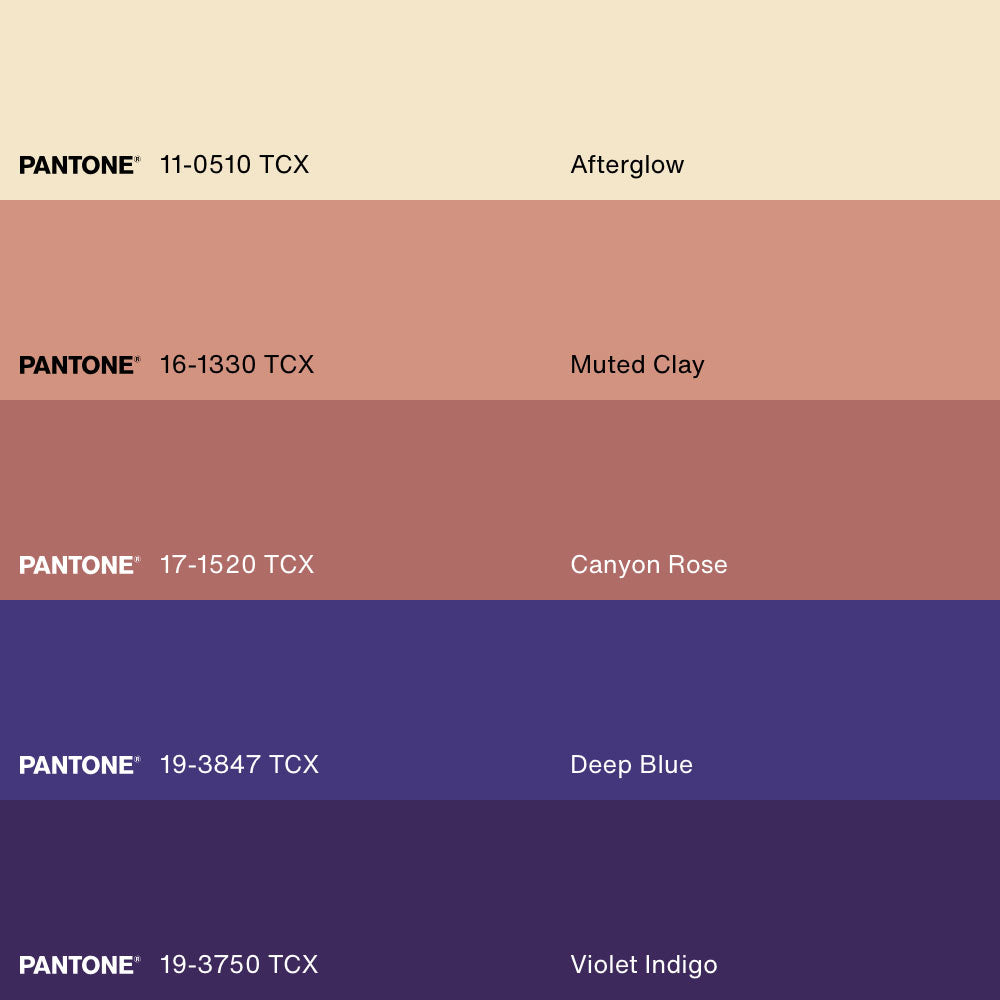Click the Violet Indigo name label
Screen dimensions: 1000x1000
click(644, 965)
